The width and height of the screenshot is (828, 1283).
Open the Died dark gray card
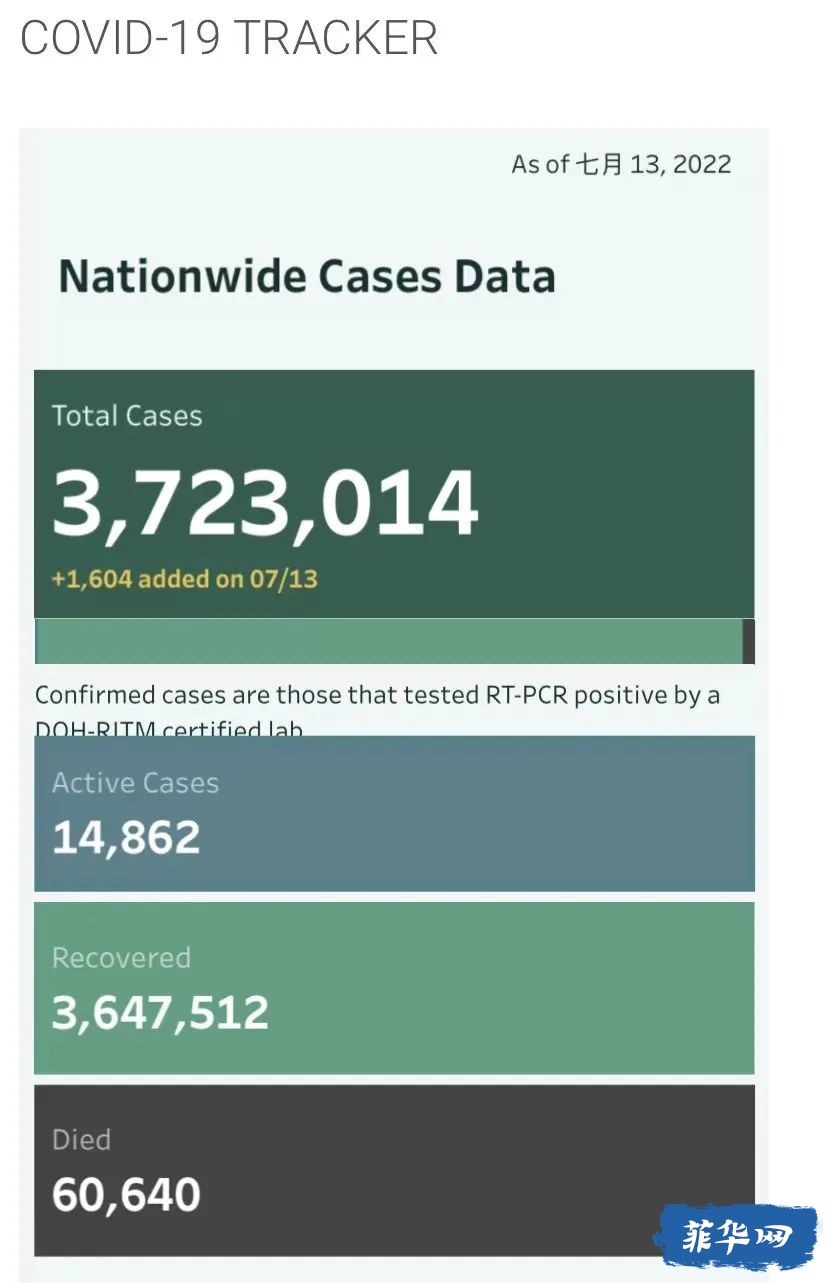394,1170
